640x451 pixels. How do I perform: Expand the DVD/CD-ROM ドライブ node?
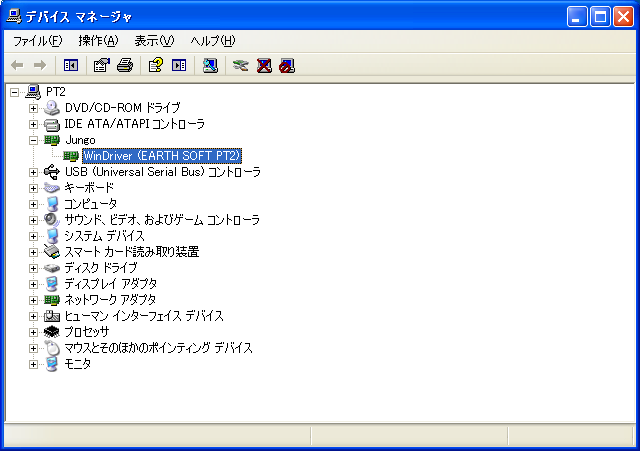coord(33,108)
